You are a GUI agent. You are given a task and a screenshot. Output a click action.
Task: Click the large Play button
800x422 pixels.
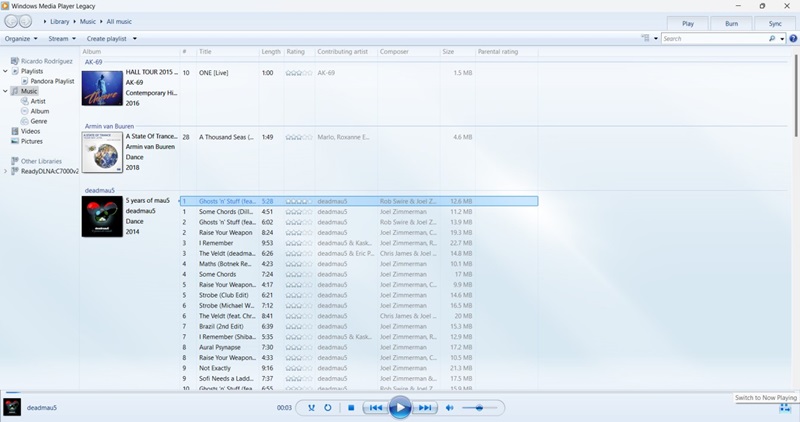click(400, 408)
